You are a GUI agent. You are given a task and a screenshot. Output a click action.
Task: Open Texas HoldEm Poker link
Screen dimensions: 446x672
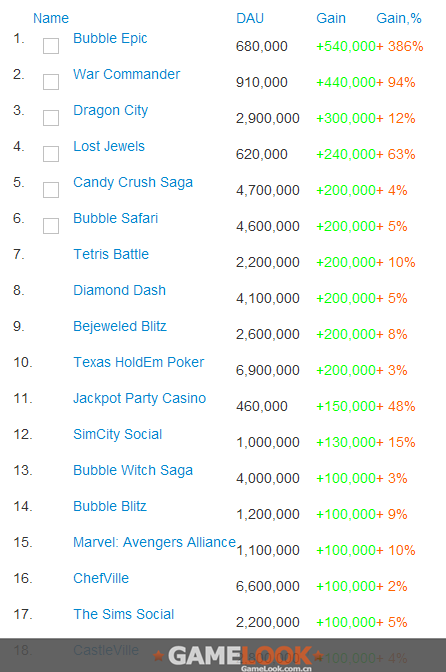click(139, 362)
